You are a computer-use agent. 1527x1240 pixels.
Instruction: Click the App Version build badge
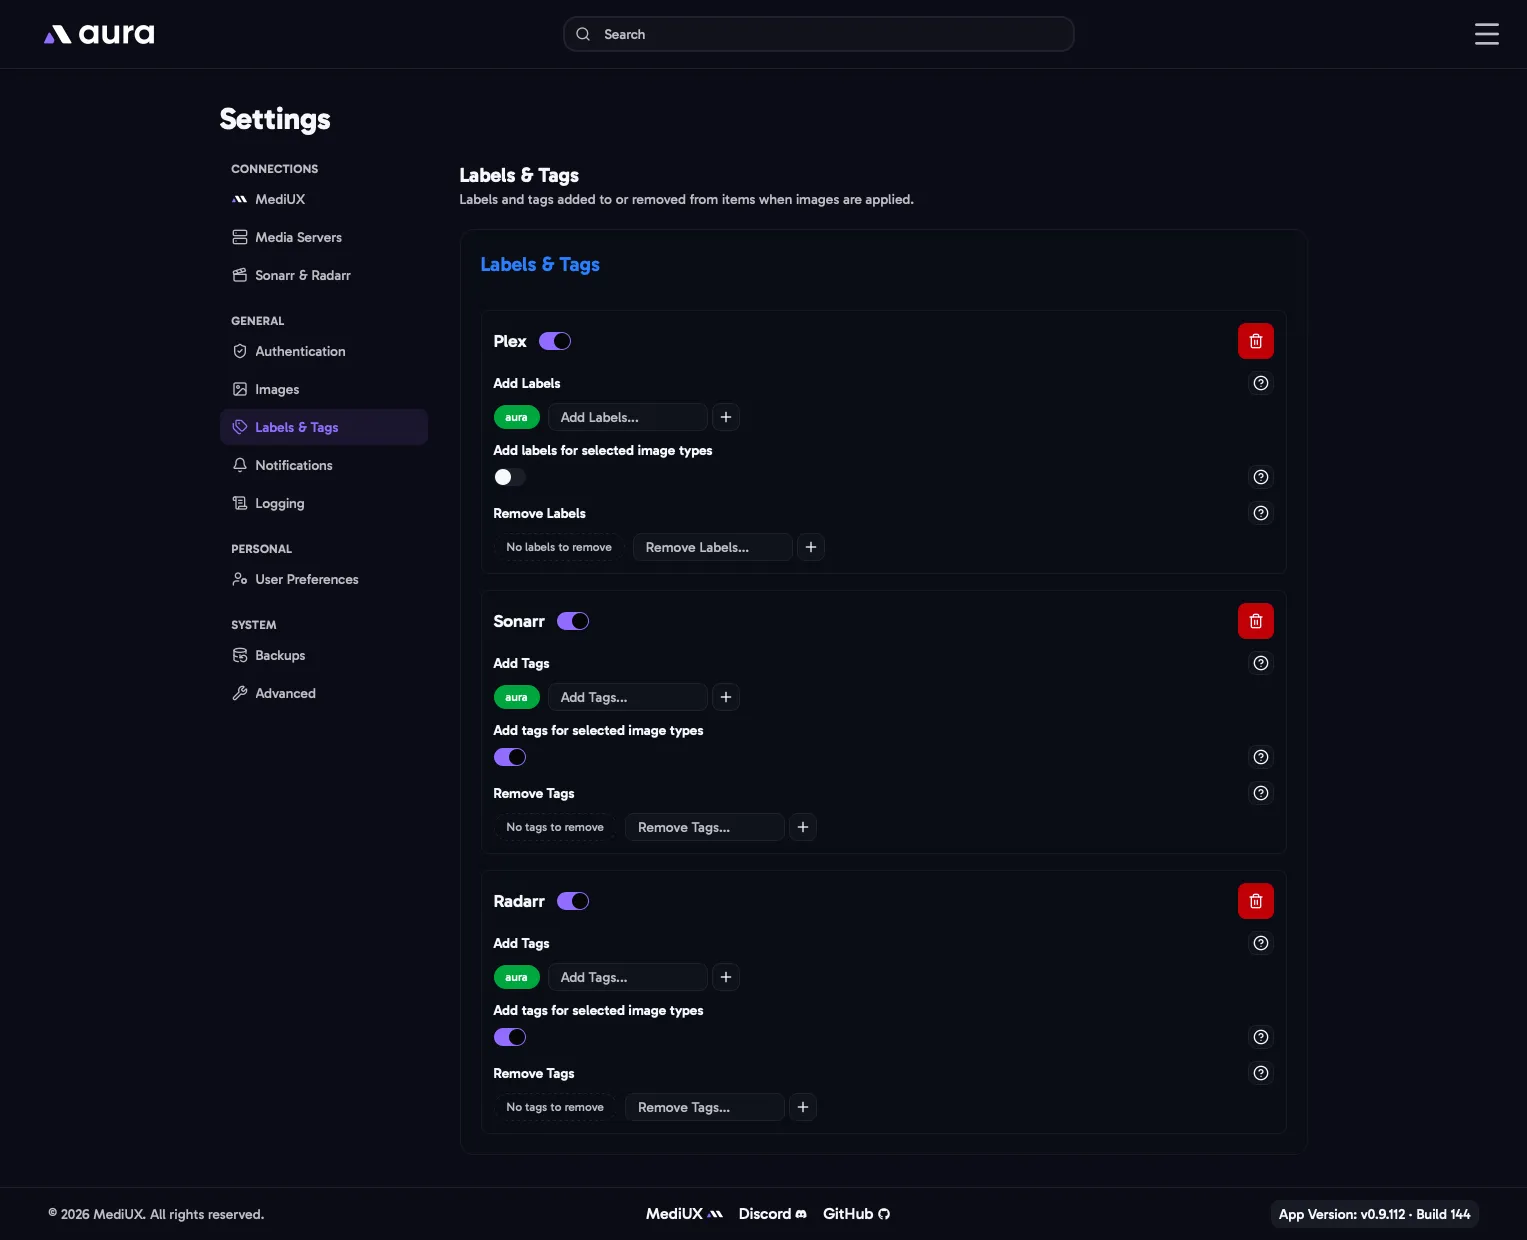point(1374,1214)
